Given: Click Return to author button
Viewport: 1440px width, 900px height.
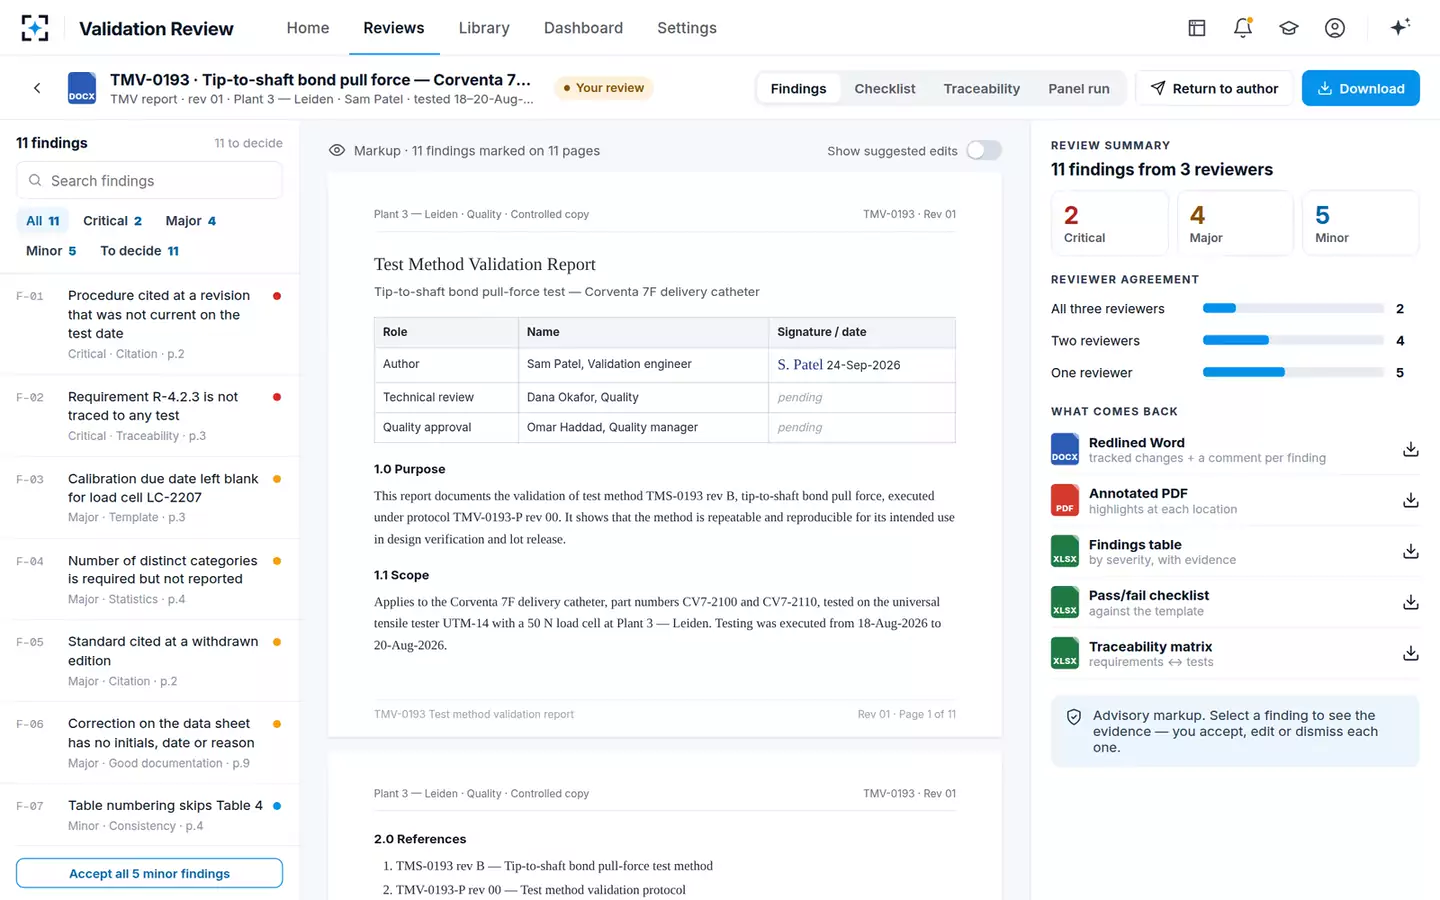Looking at the screenshot, I should coord(1214,88).
